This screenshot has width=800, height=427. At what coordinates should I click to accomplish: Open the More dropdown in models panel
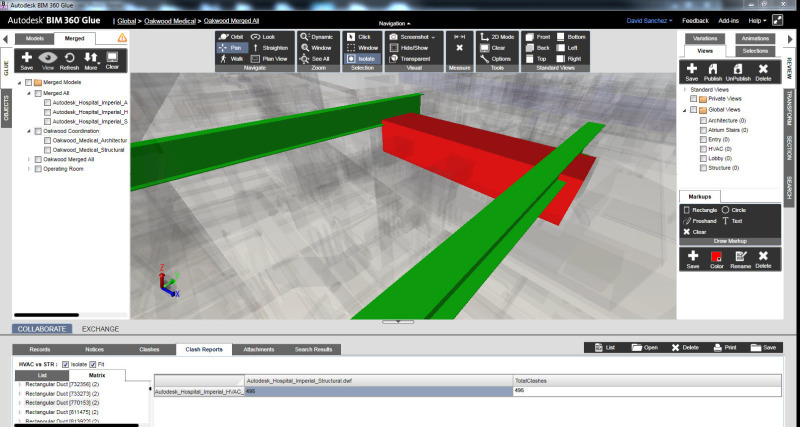[91, 61]
